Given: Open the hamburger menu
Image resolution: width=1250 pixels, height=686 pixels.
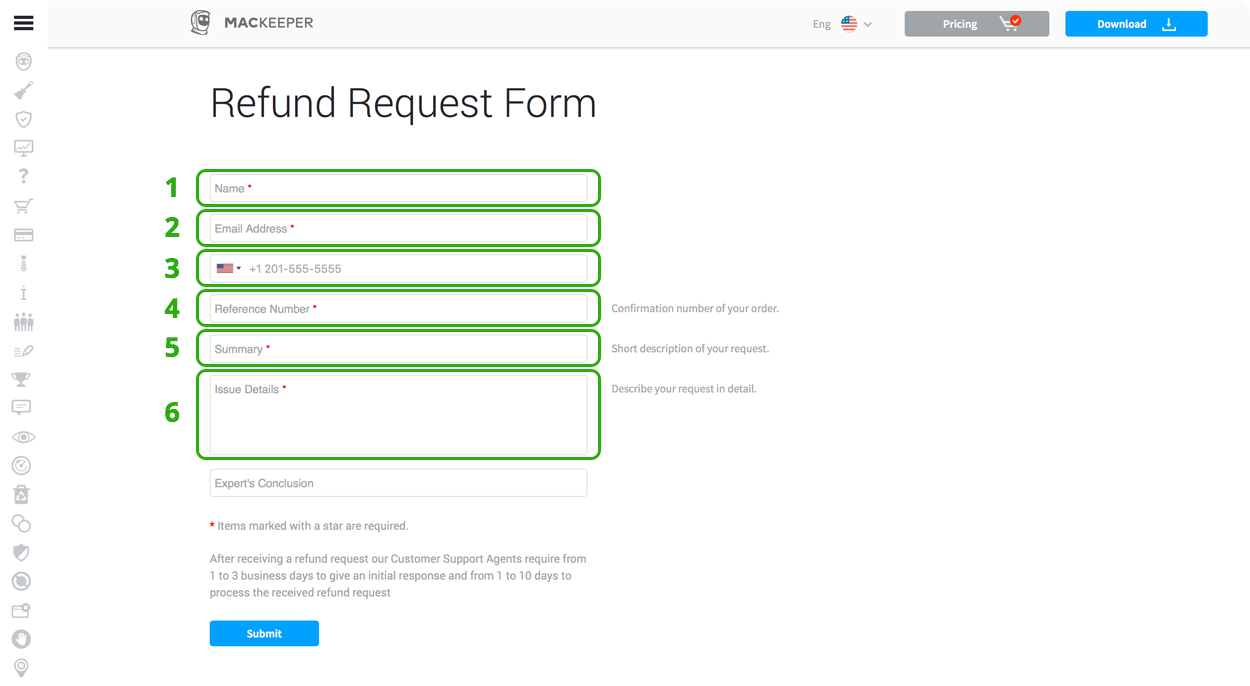Looking at the screenshot, I should tap(23, 23).
